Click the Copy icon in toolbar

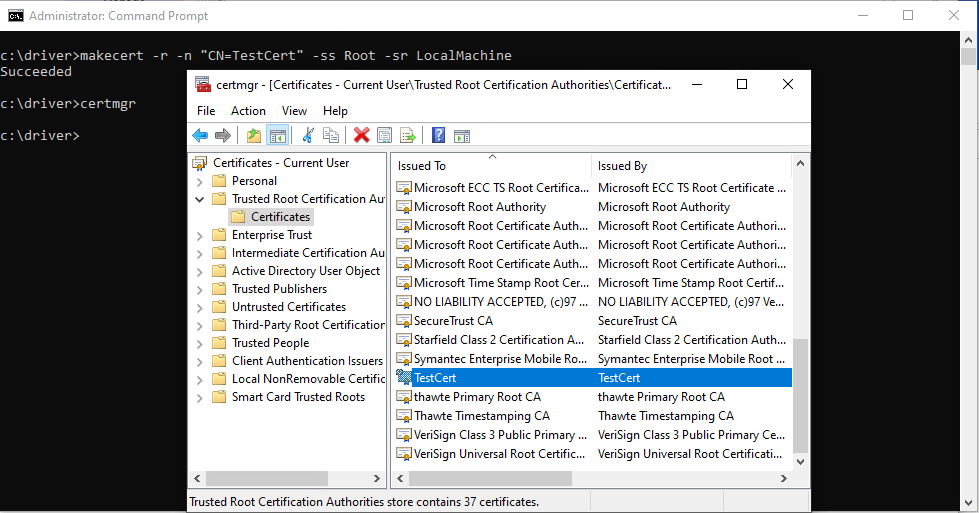point(331,135)
